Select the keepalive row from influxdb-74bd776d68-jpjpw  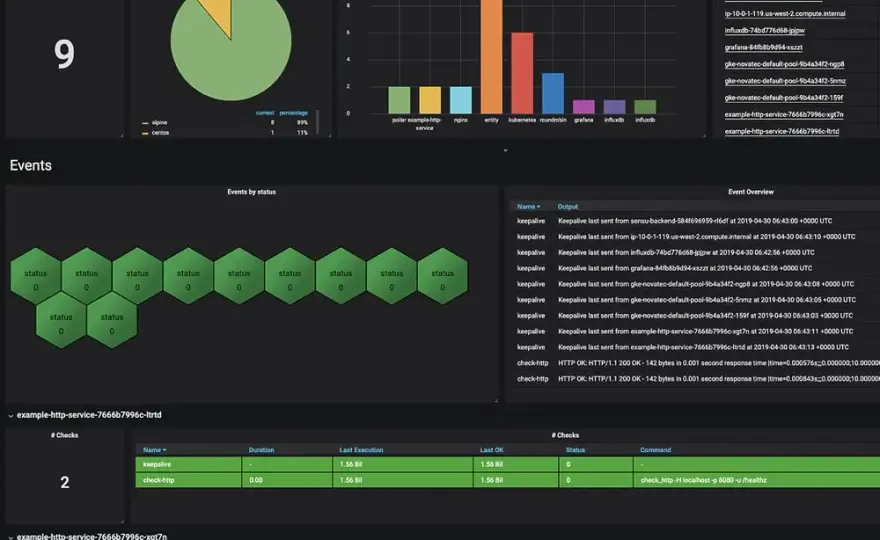coord(696,253)
